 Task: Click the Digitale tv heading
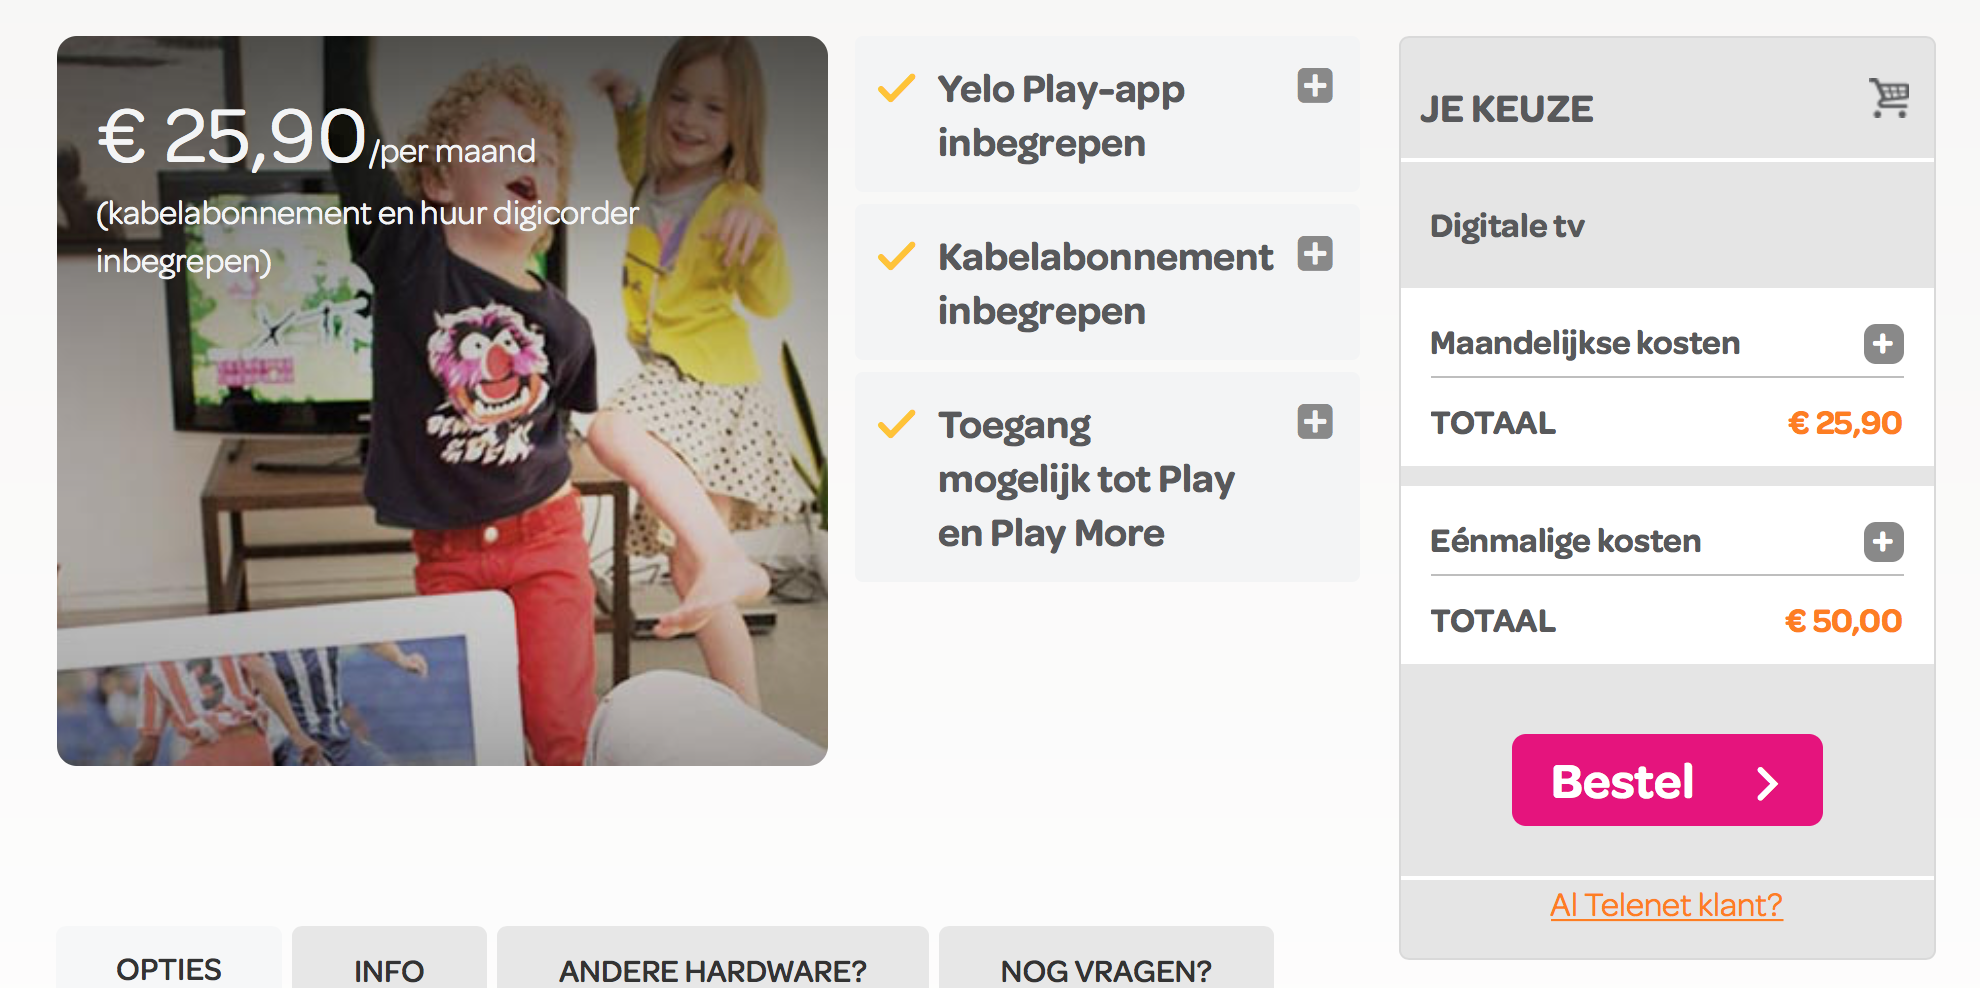coord(1507,226)
